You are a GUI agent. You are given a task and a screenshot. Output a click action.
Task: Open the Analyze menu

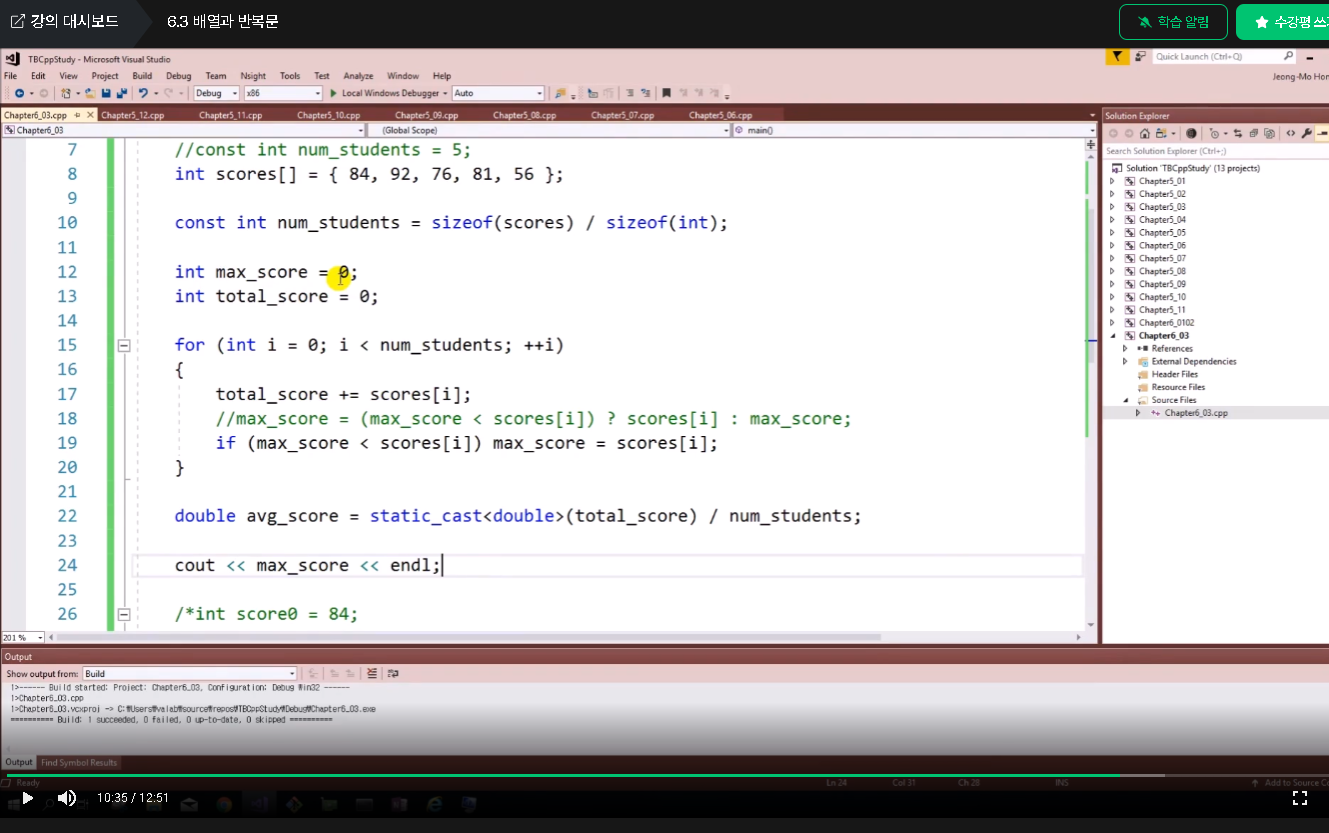[358, 76]
